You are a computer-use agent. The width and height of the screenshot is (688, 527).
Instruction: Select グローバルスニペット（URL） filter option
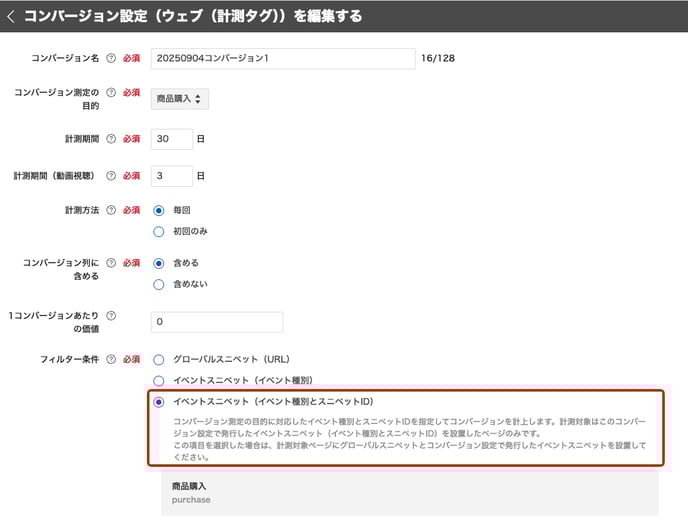[158, 359]
